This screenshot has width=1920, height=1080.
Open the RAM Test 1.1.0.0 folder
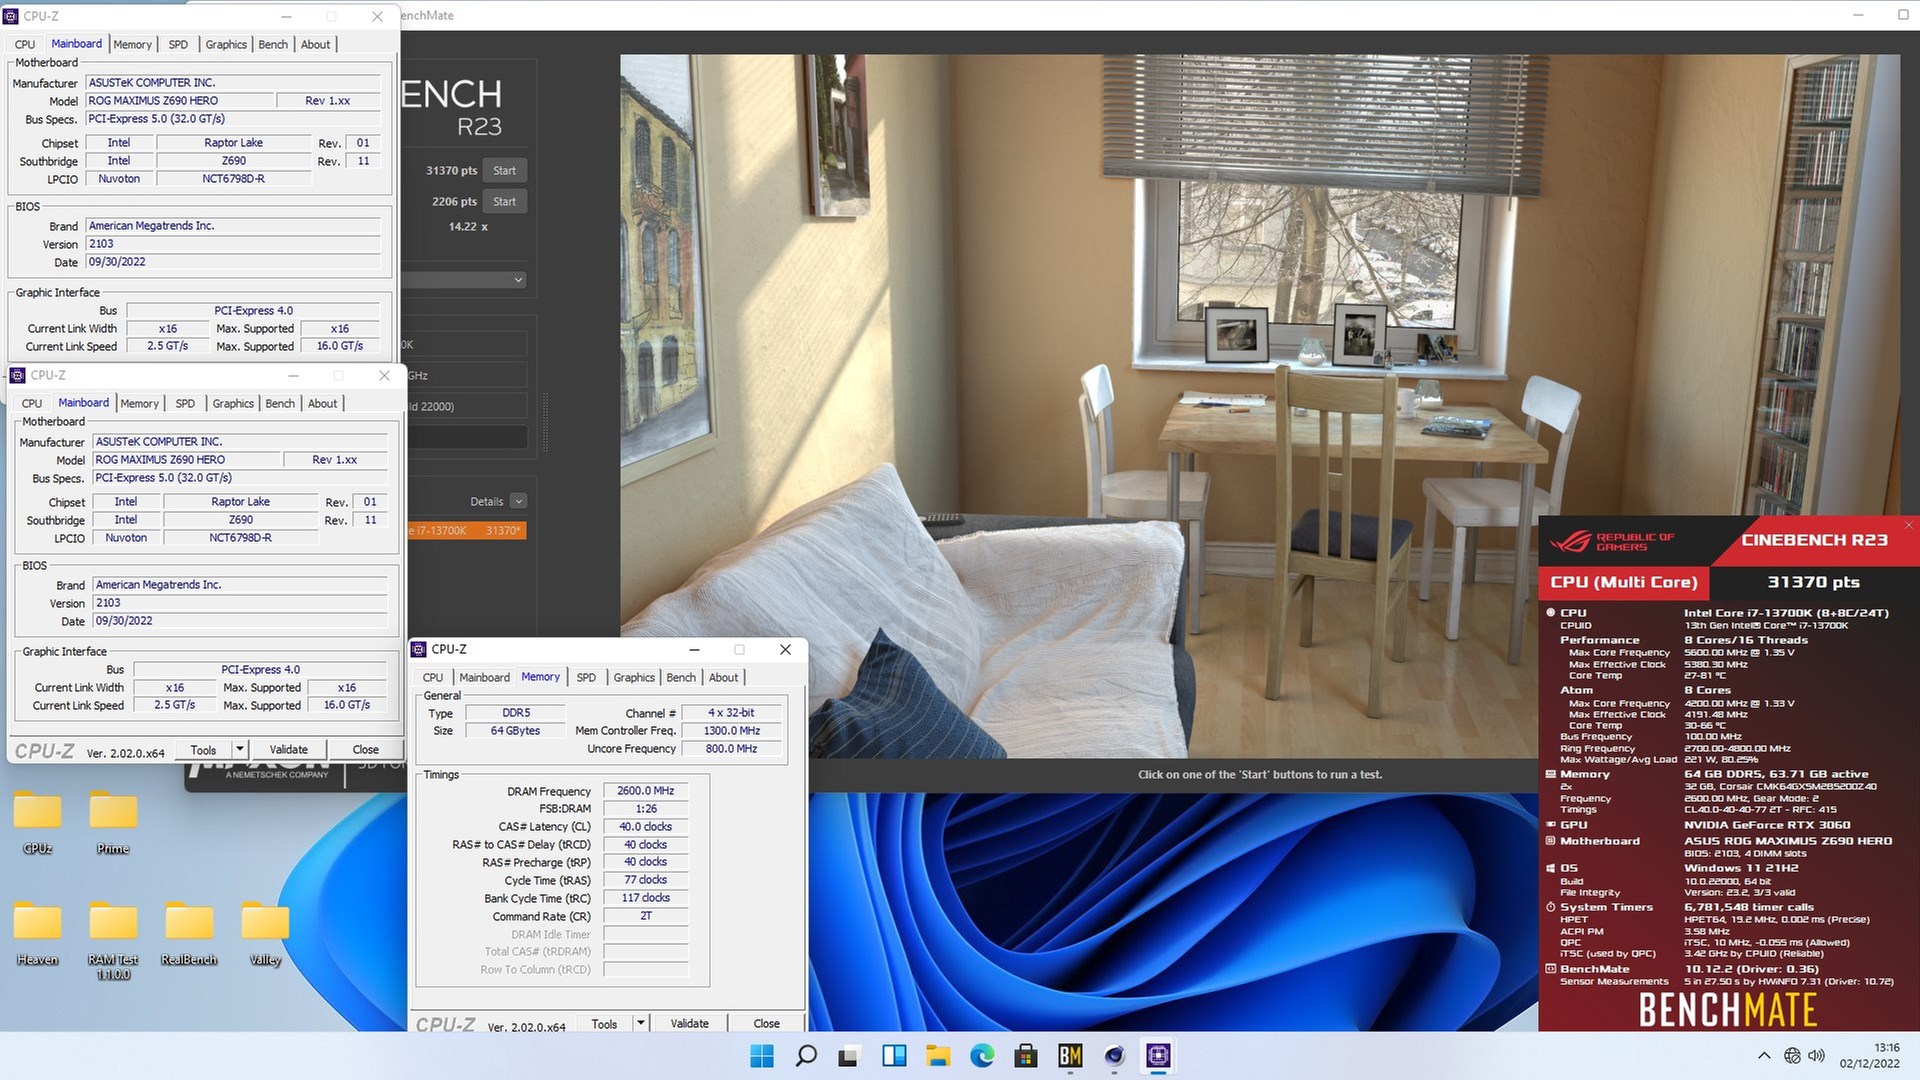point(113,940)
